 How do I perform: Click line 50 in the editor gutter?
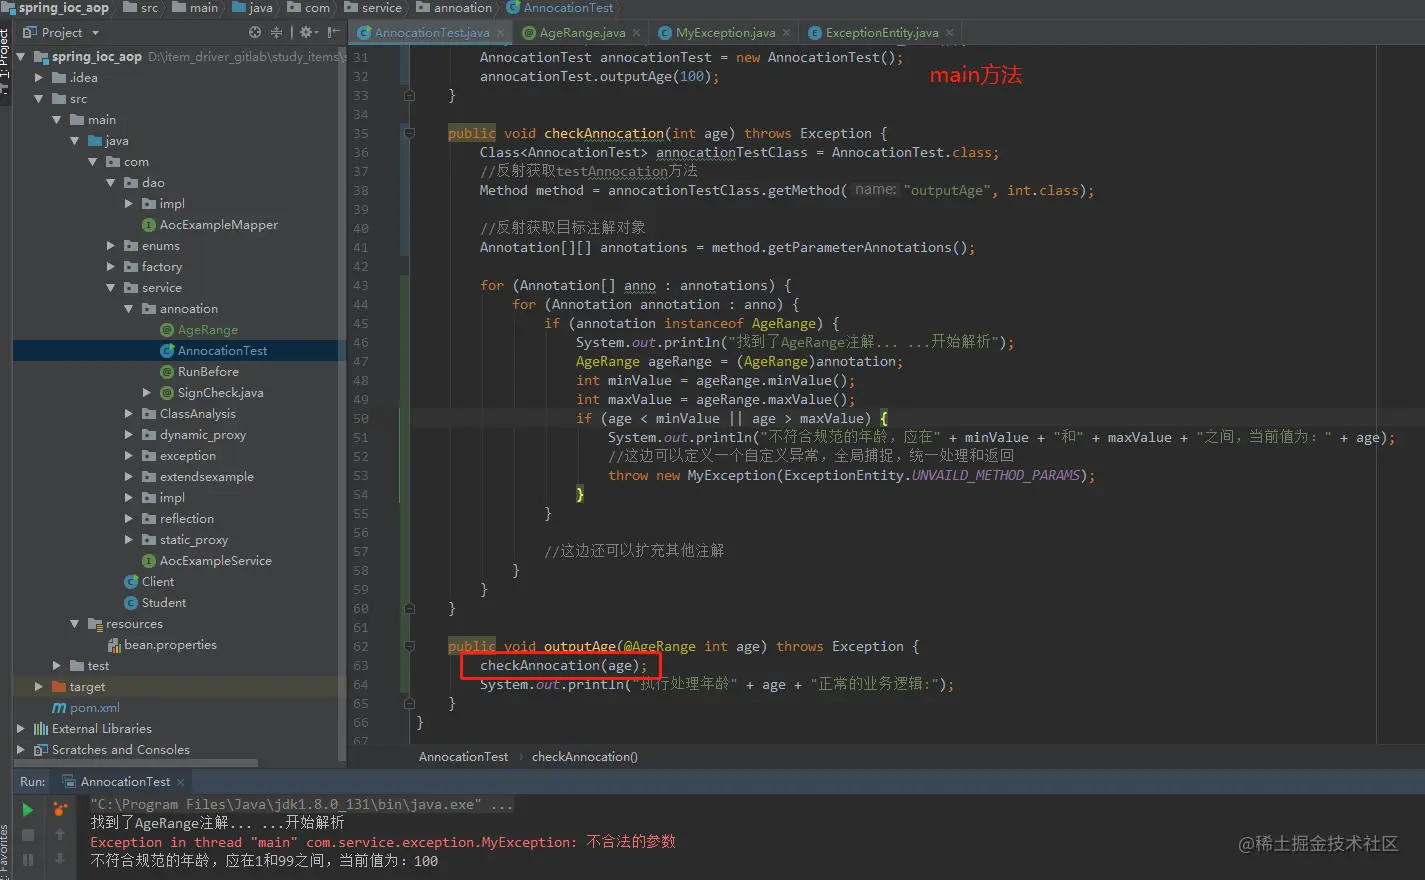pos(361,418)
